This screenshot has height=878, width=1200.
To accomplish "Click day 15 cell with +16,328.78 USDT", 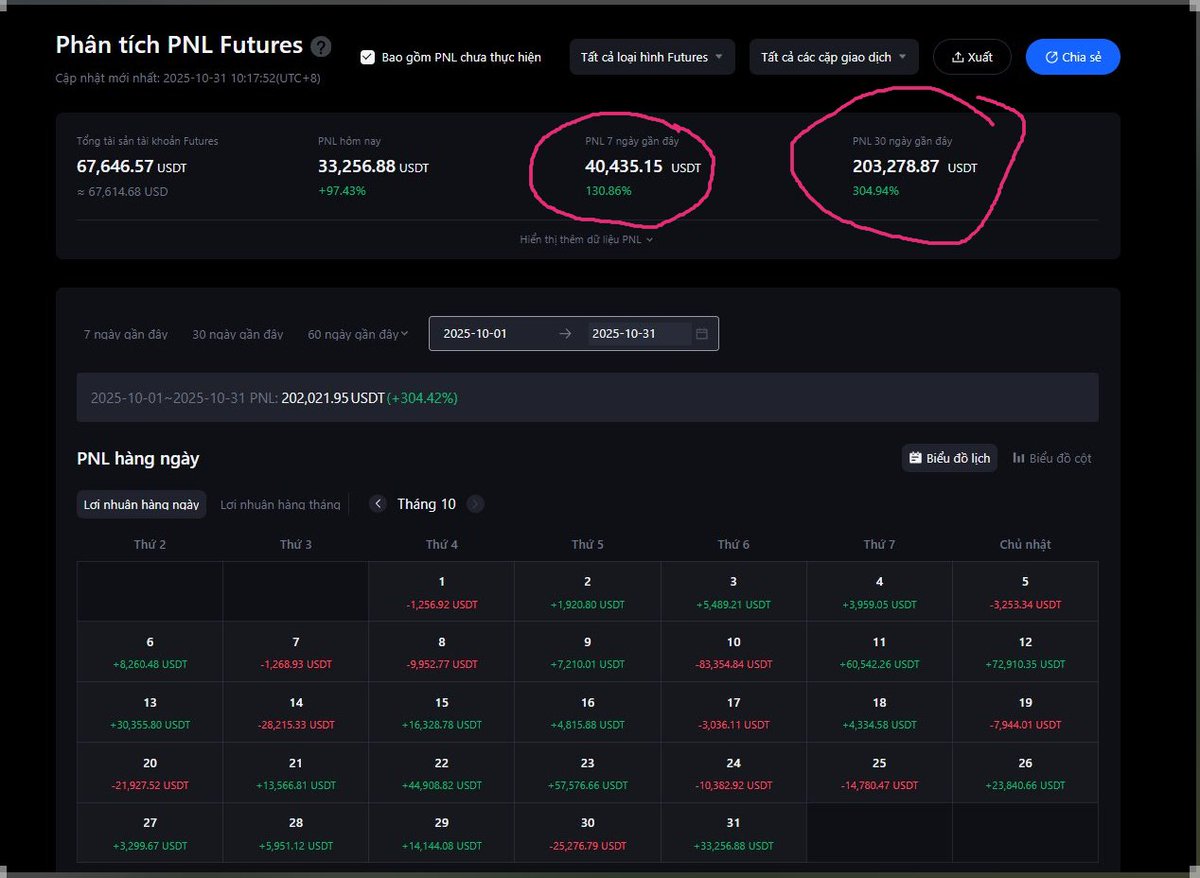I will coord(442,712).
